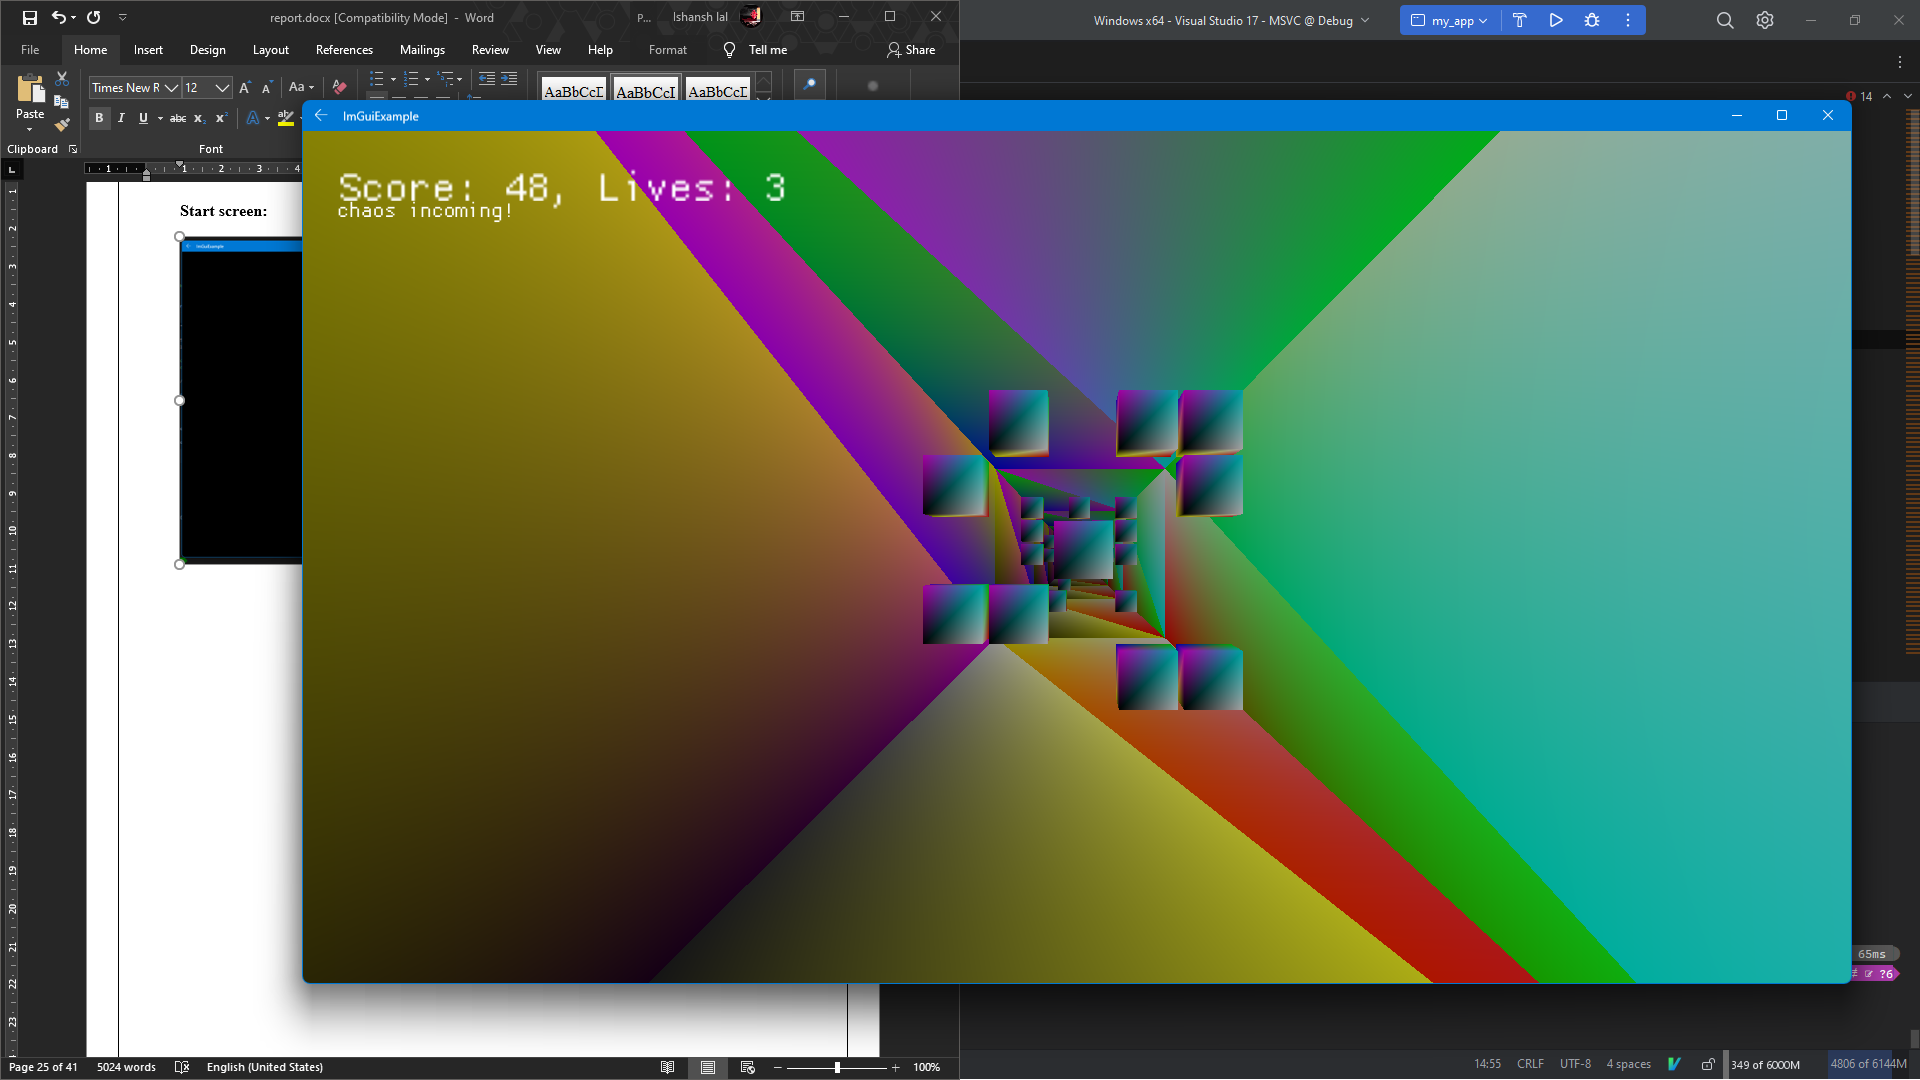Switch to the Layout ribbon tab

coord(270,50)
